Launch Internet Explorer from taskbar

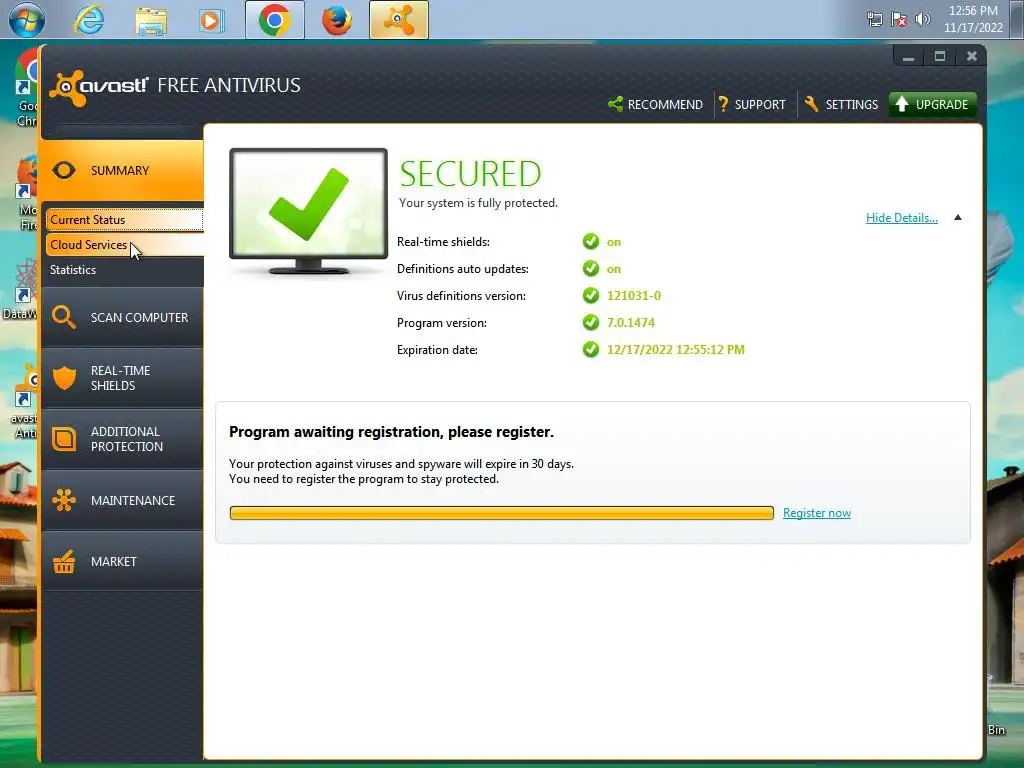(x=89, y=20)
